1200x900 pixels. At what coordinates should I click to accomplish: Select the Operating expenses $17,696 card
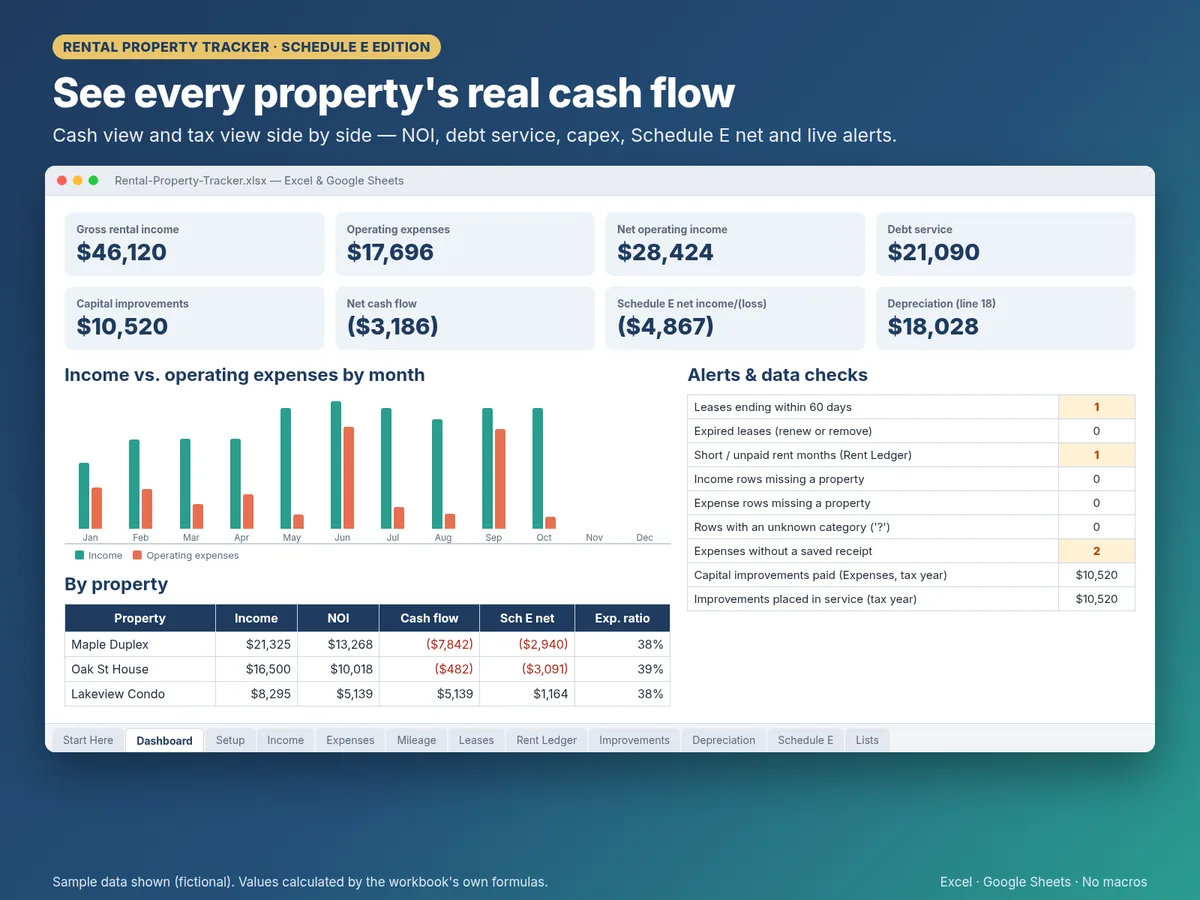pyautogui.click(x=465, y=244)
